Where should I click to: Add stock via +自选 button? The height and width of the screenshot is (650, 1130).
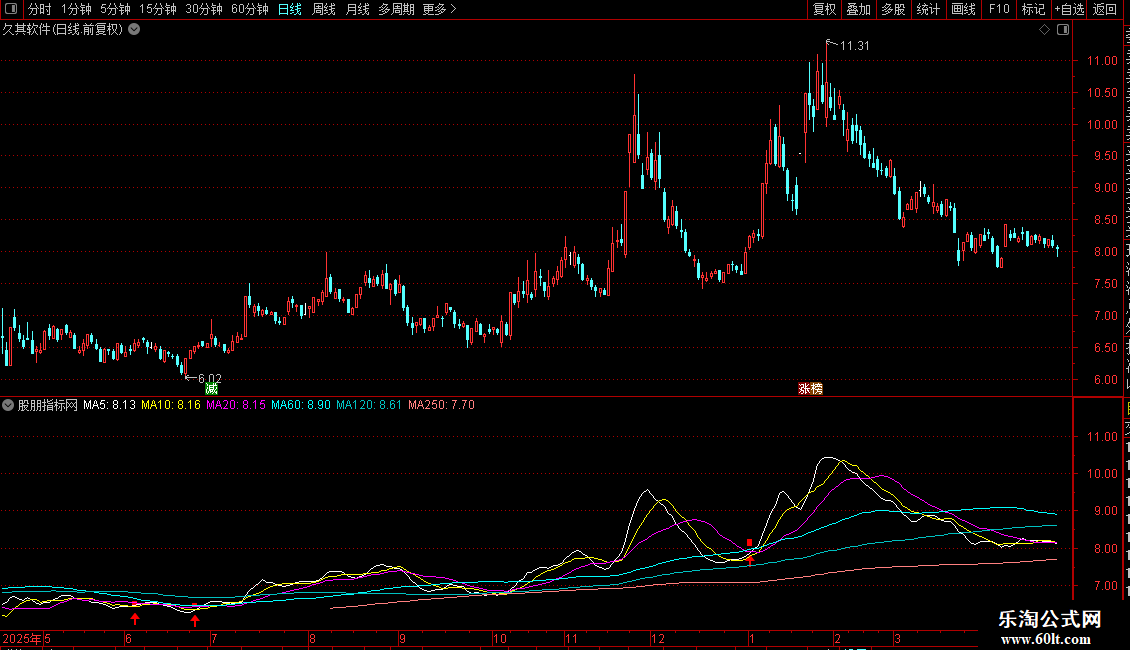pos(1069,9)
